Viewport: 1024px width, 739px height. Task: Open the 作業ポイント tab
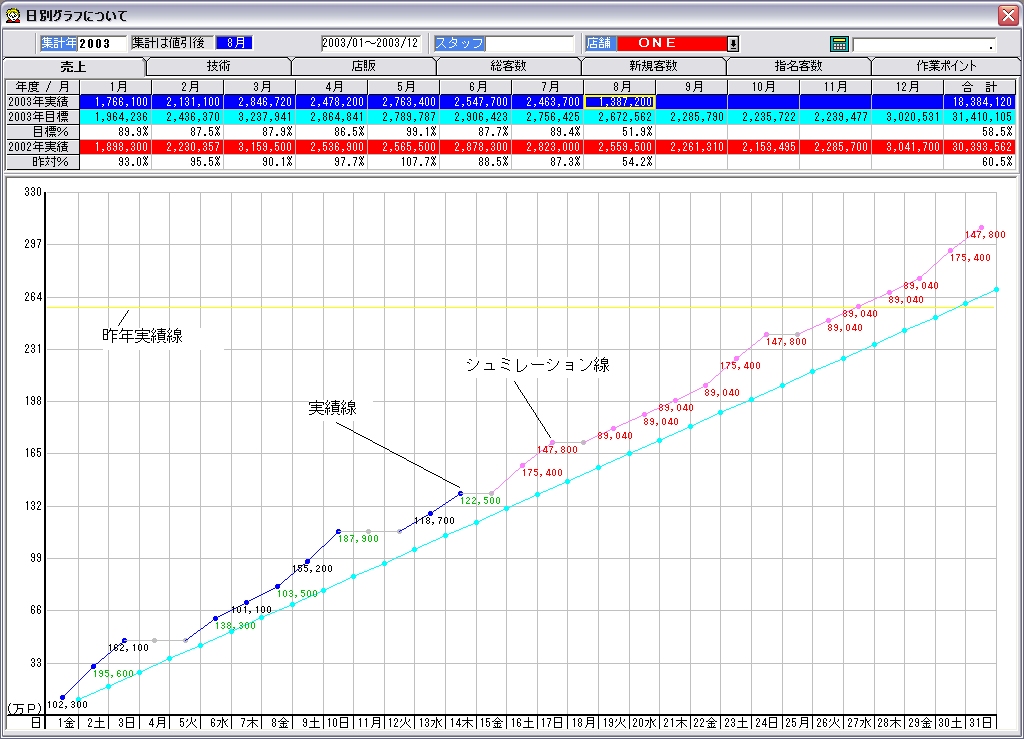click(x=946, y=66)
